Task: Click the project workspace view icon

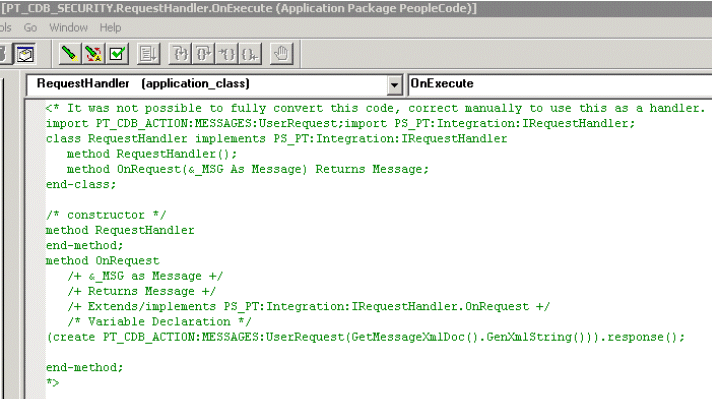Action: click(x=25, y=54)
